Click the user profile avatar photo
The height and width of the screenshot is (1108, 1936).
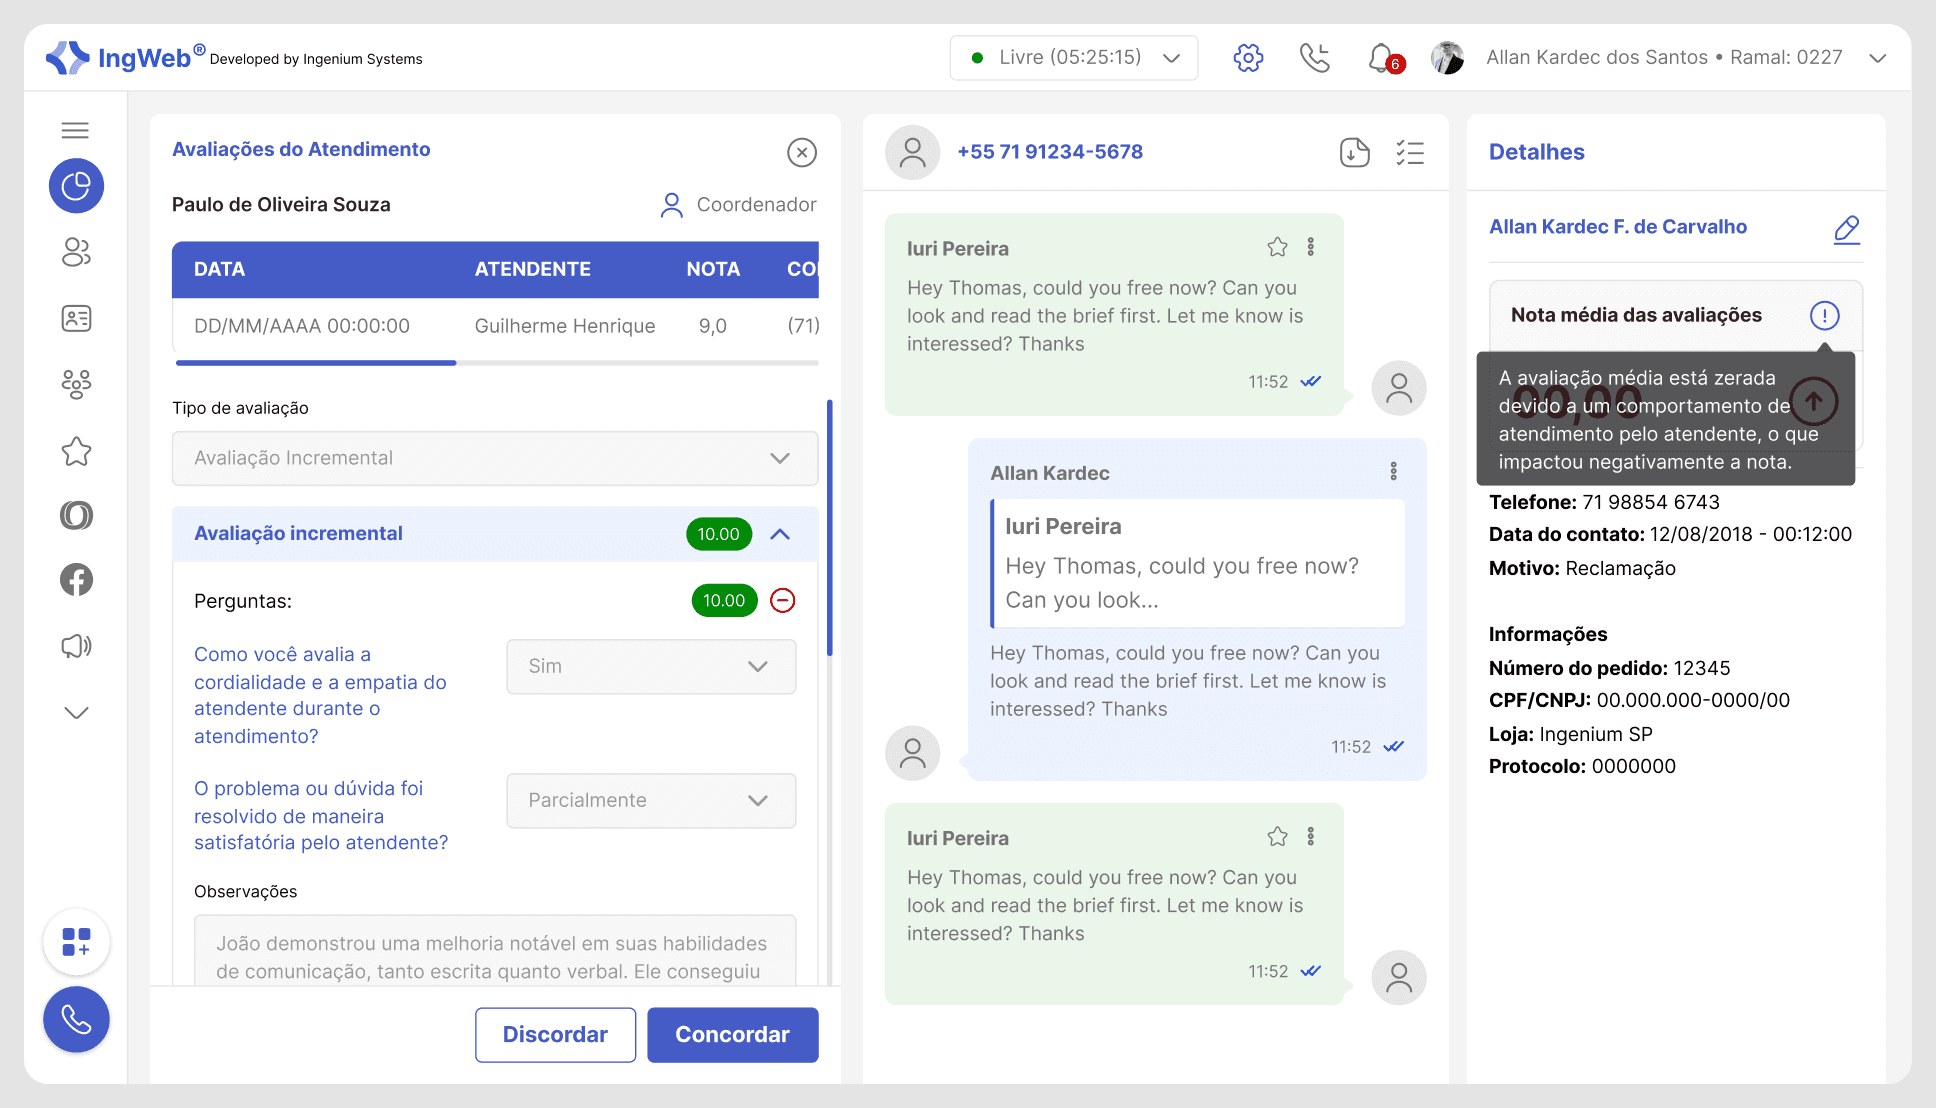(1447, 58)
